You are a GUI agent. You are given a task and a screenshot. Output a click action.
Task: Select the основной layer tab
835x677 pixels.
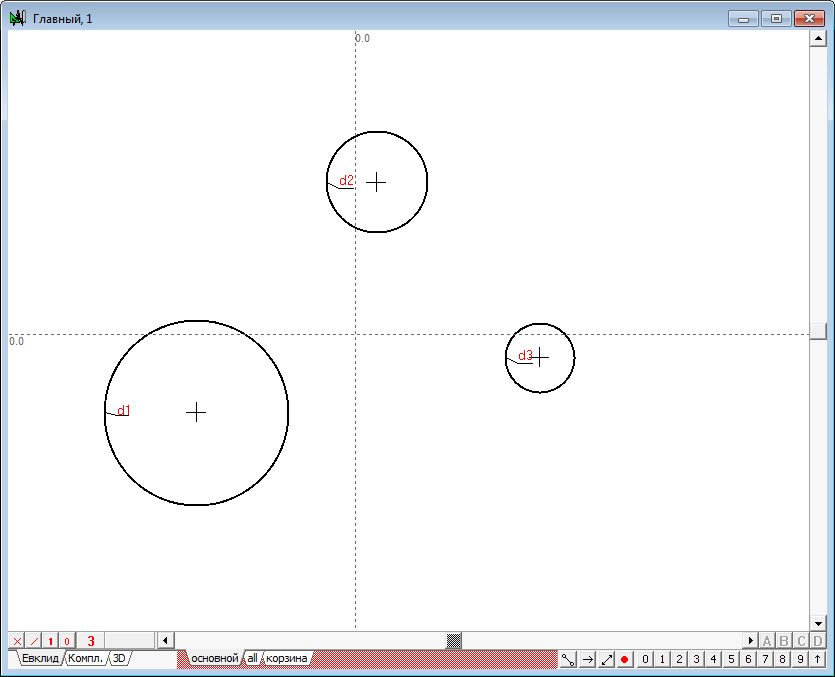click(215, 658)
